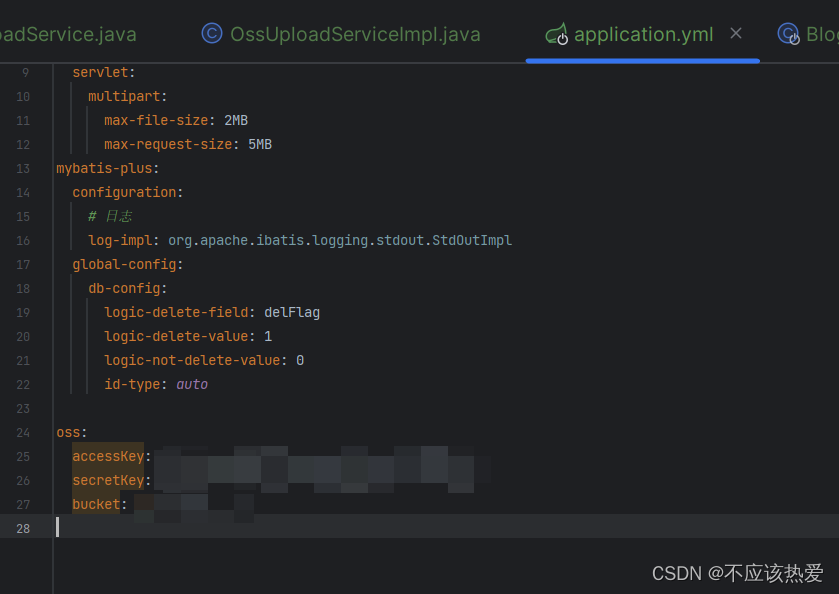Image resolution: width=839 pixels, height=594 pixels.
Task: Click the bucket property name
Action: (96, 504)
